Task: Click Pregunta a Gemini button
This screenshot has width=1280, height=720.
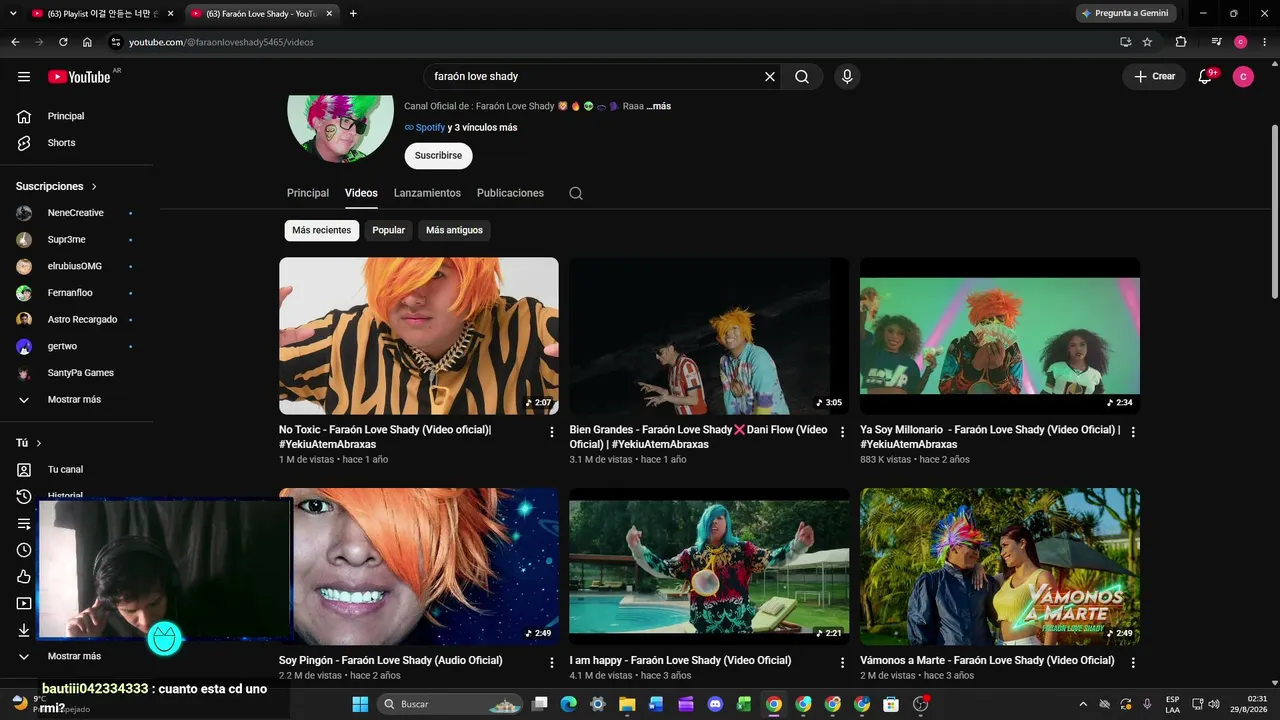Action: pyautogui.click(x=1125, y=14)
